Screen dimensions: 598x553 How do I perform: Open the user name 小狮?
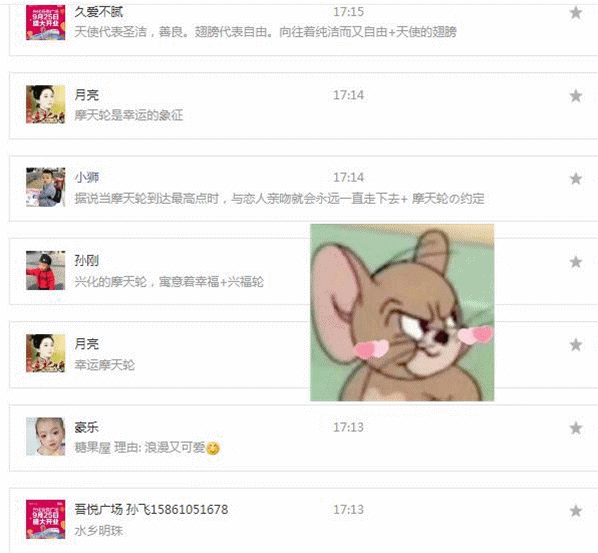(87, 177)
